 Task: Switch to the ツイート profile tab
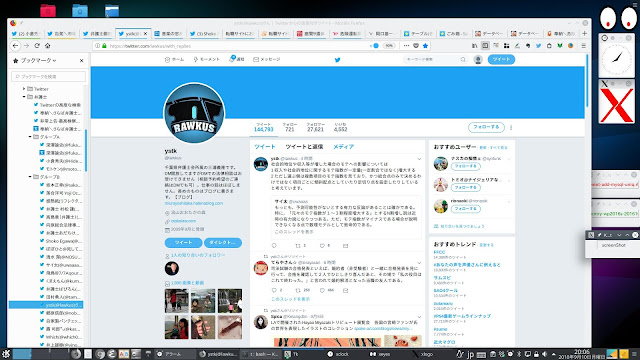click(x=264, y=147)
